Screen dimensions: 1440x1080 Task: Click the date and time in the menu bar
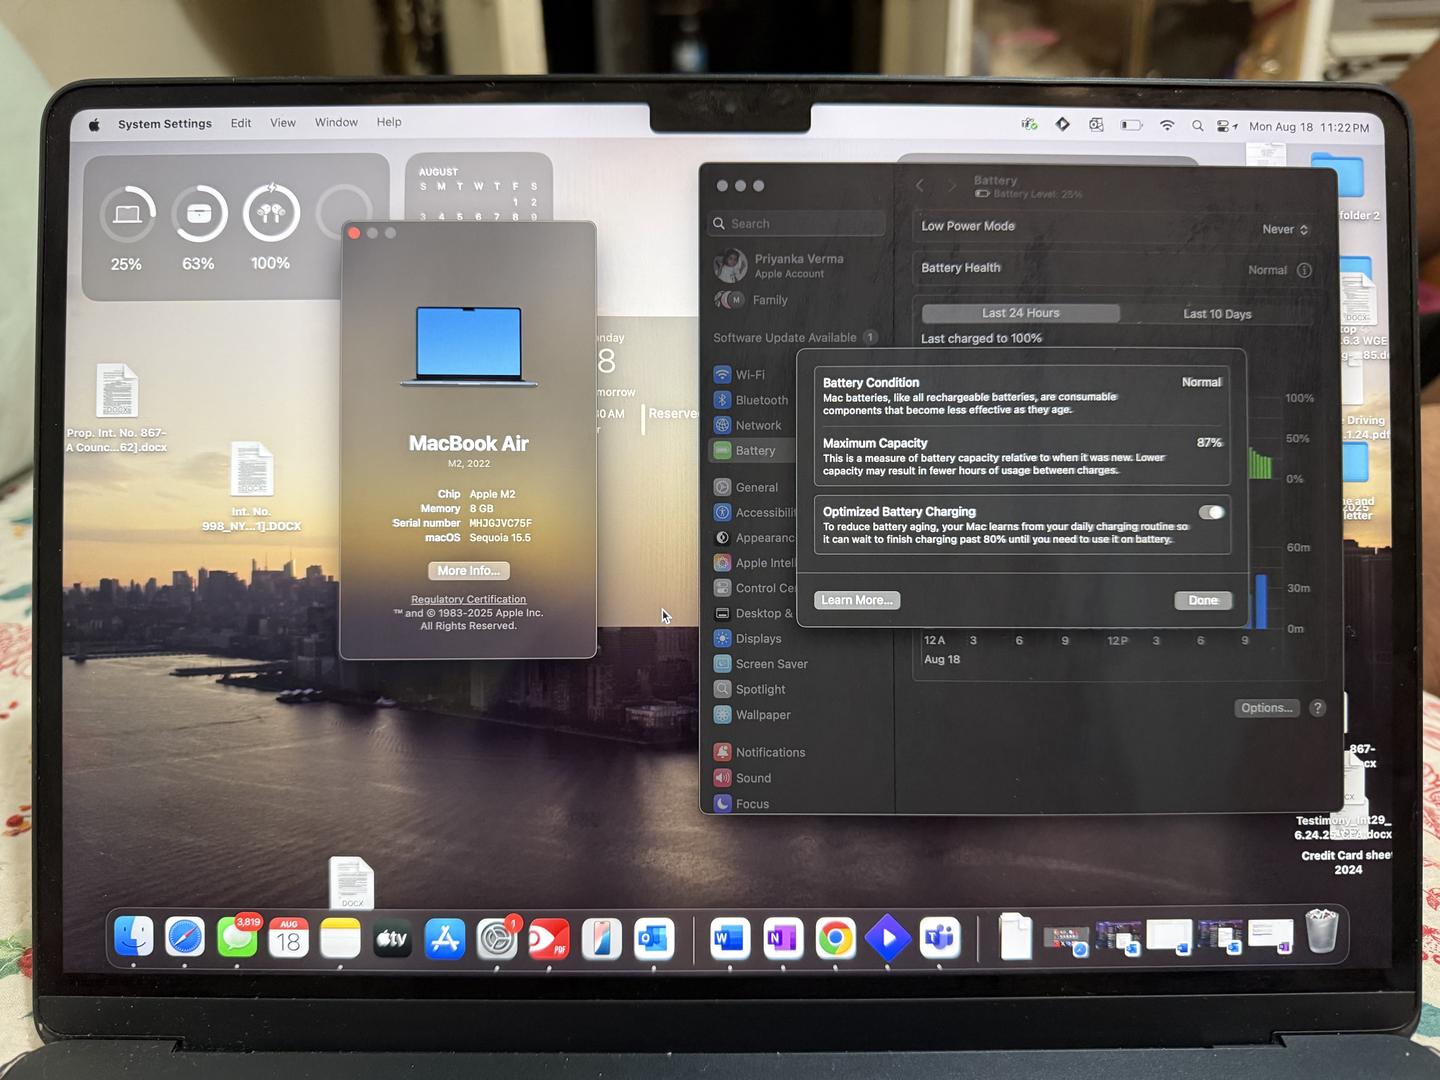[x=1309, y=127]
